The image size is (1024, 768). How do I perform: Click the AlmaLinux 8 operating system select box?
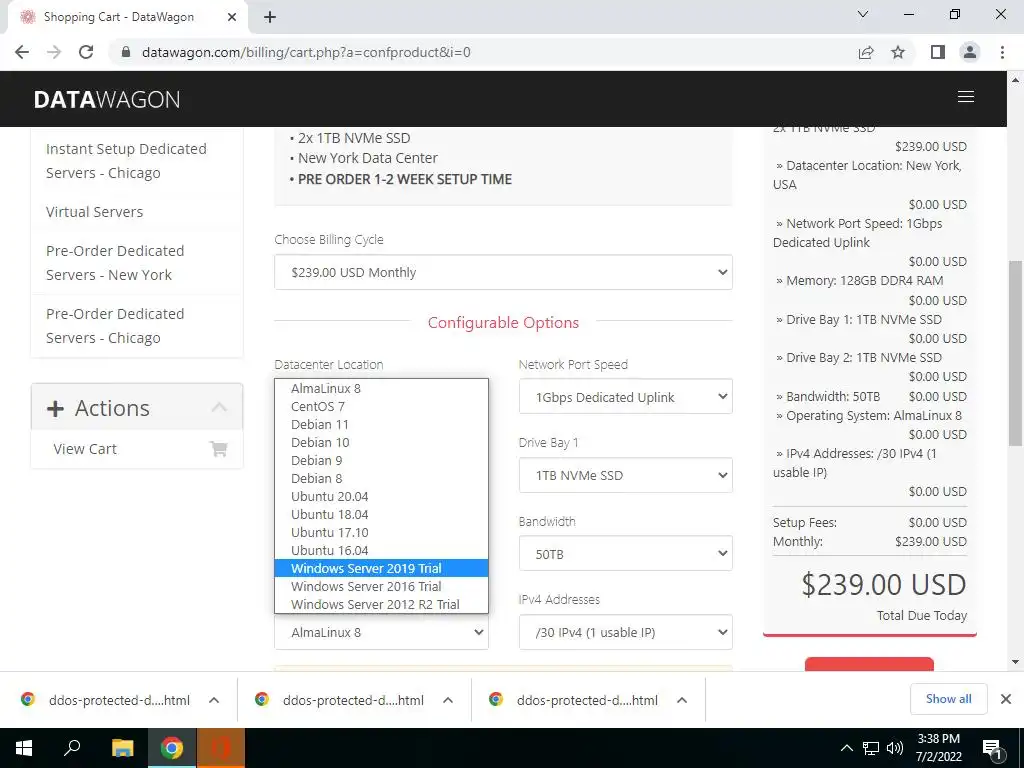click(381, 632)
